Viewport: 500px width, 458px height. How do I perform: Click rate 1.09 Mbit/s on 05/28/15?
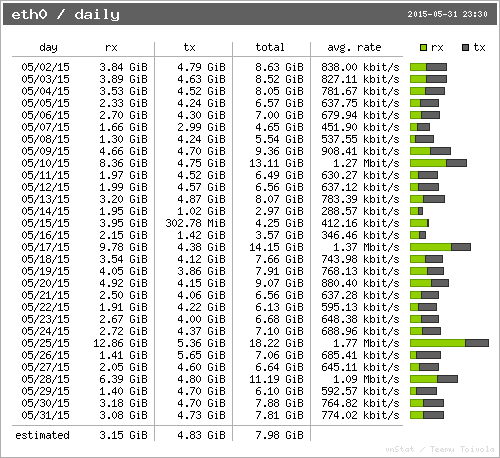(x=366, y=379)
